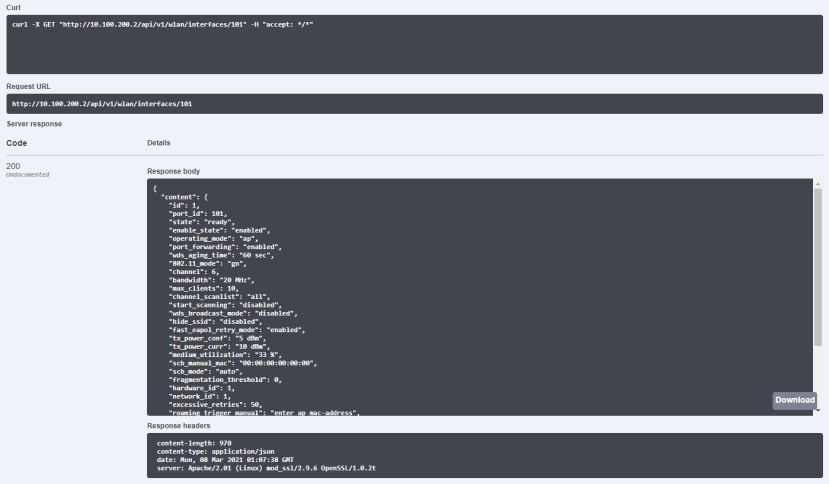Click the content-type: application/json header
The image size is (829, 484).
[216, 451]
